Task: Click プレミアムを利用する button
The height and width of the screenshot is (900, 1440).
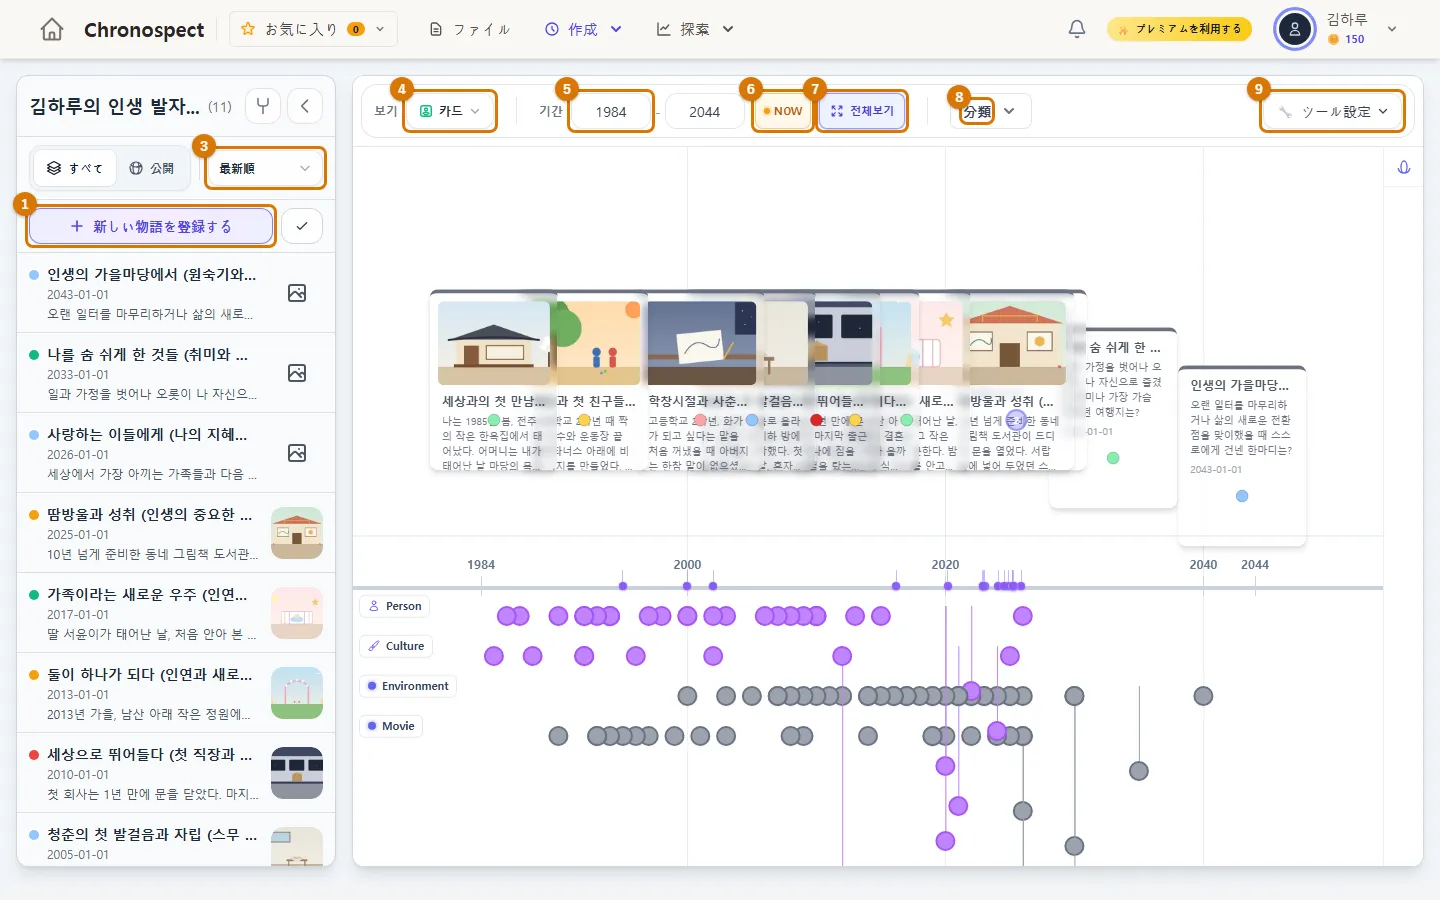Action: [1180, 29]
